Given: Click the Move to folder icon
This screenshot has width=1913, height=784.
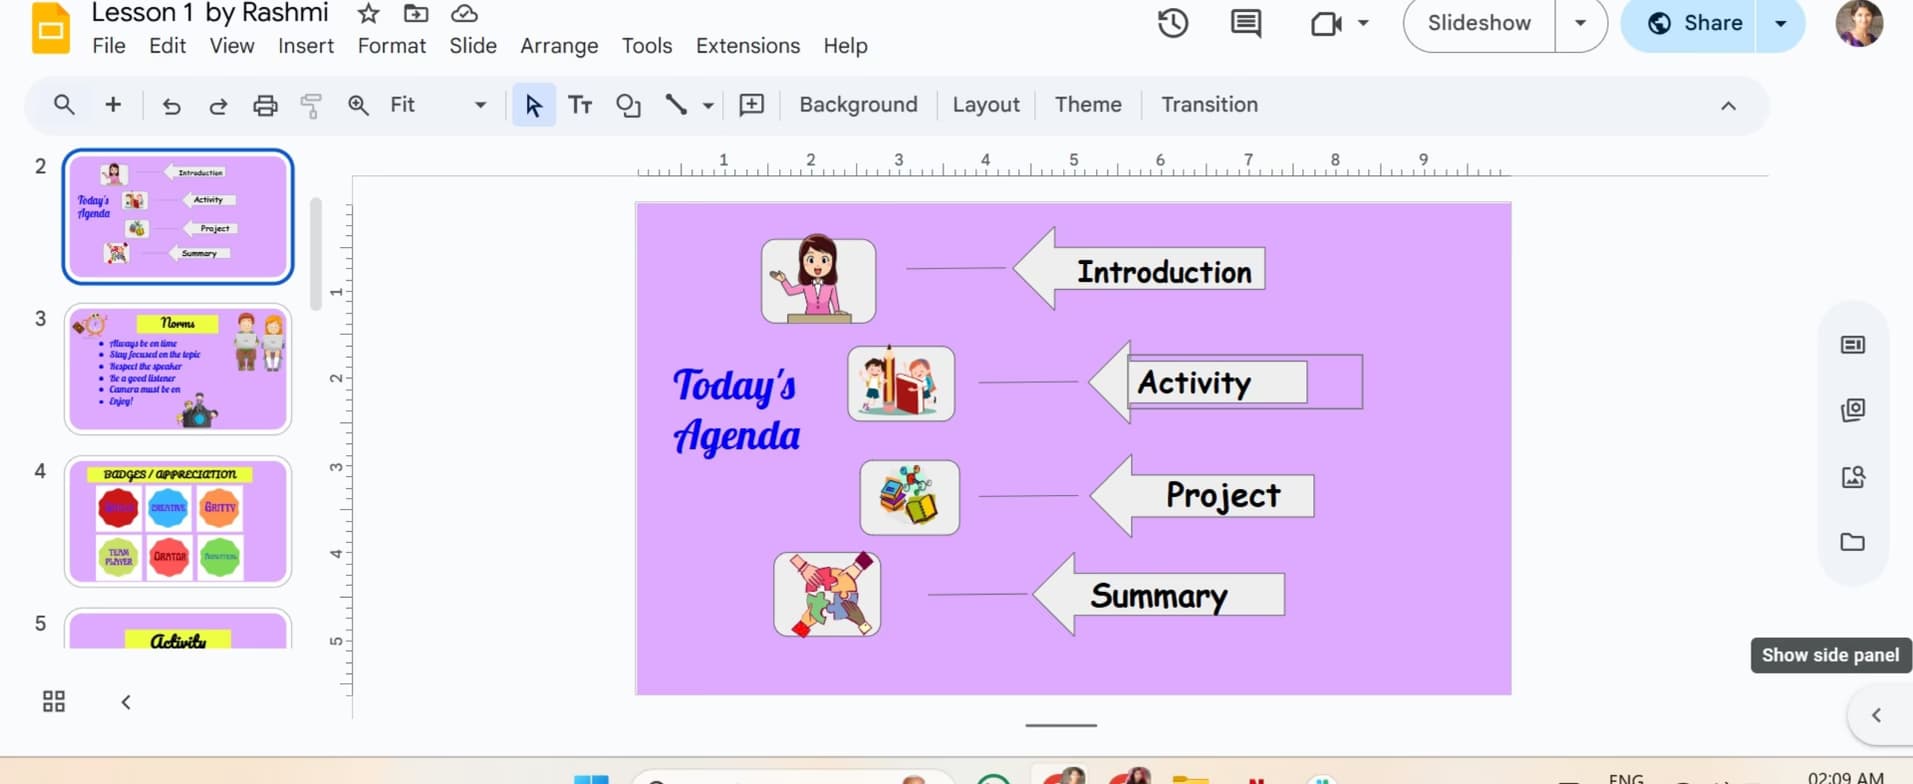Looking at the screenshot, I should pos(416,13).
